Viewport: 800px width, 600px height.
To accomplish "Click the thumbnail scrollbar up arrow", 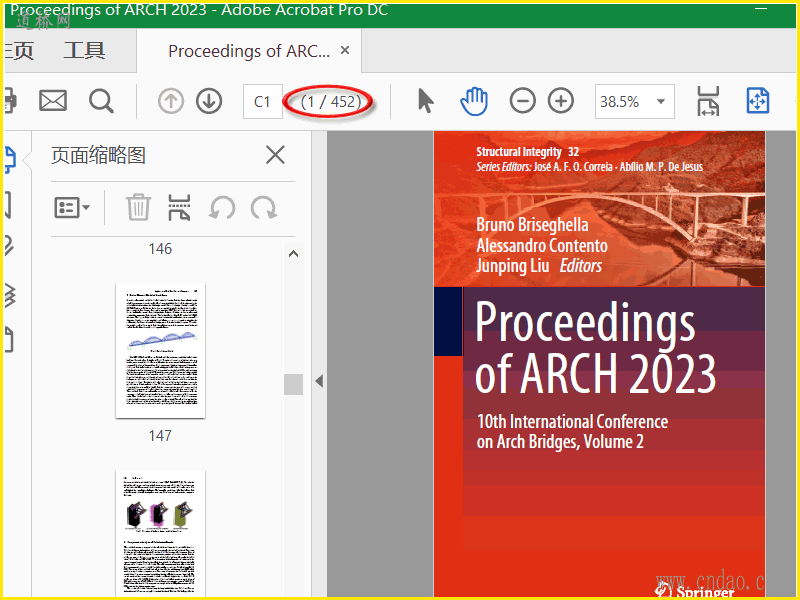I will pos(293,254).
